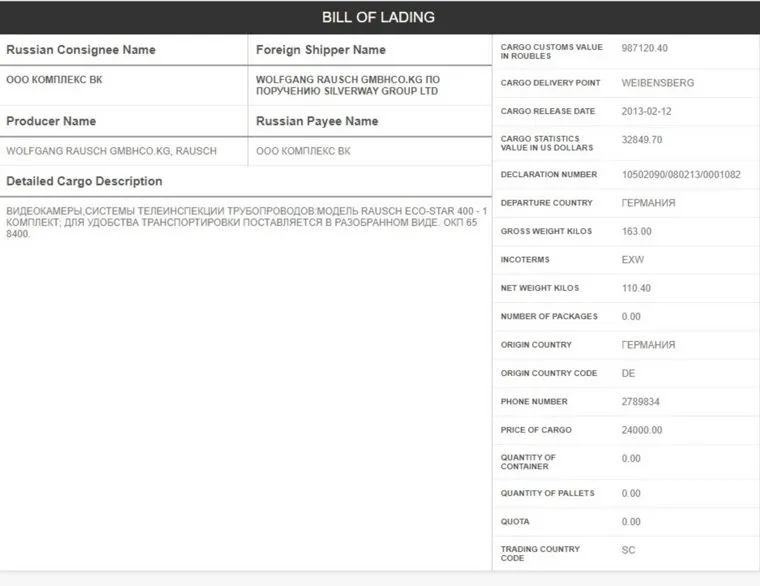
Task: Select the cargo release date 2013-02-12
Action: [646, 111]
